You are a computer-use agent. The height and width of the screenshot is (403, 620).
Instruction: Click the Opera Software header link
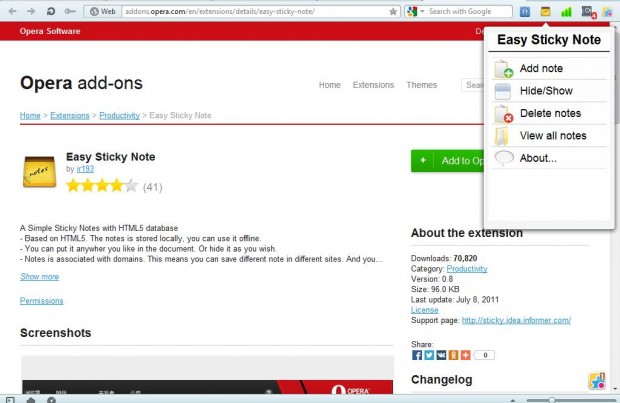pyautogui.click(x=50, y=31)
